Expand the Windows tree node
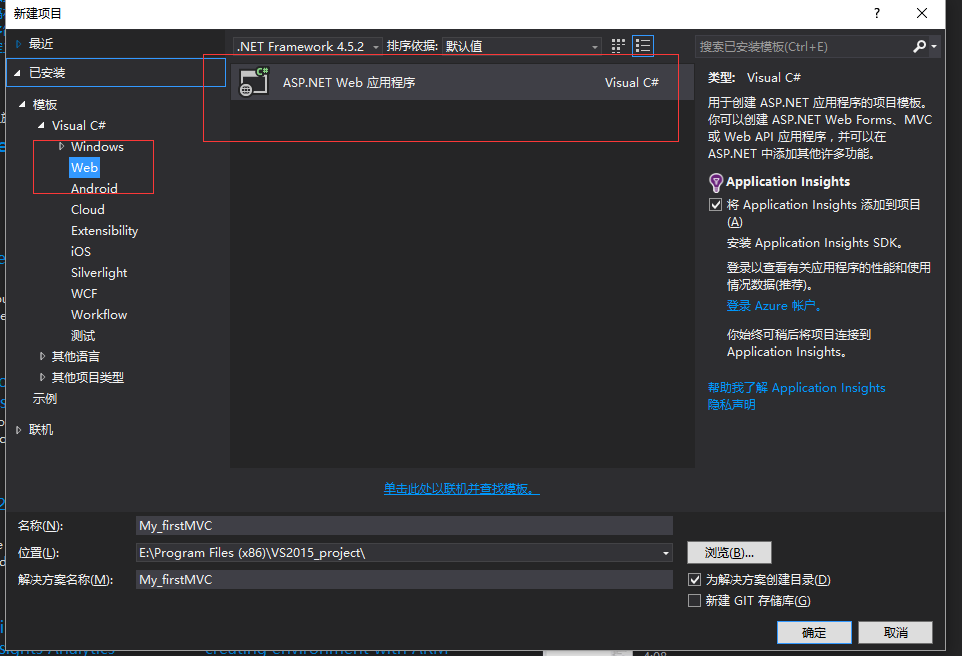Viewport: 962px width, 656px height. tap(61, 146)
